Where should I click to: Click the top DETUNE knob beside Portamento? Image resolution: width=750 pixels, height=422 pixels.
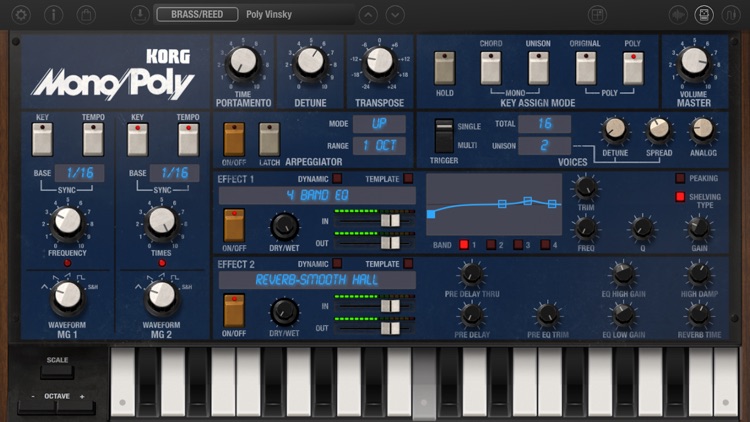pyautogui.click(x=311, y=63)
